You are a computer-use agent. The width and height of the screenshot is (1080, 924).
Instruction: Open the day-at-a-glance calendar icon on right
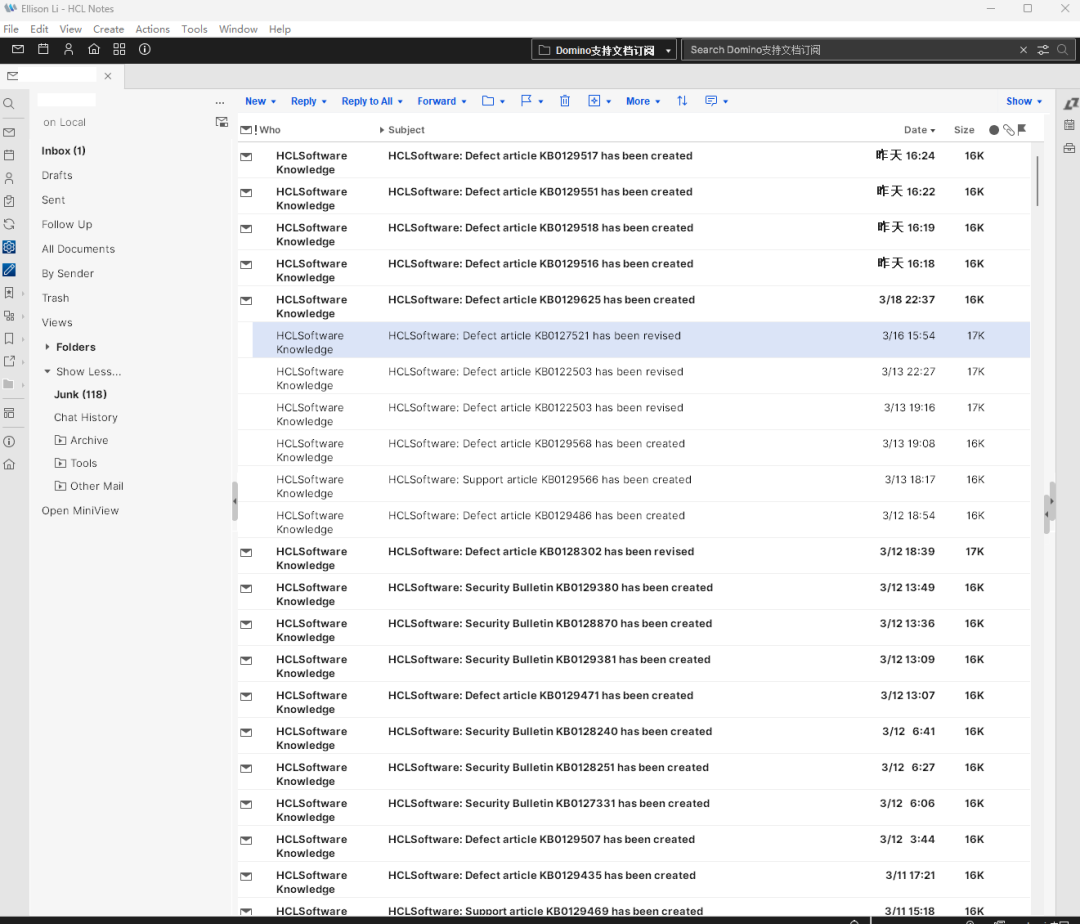coord(1069,125)
